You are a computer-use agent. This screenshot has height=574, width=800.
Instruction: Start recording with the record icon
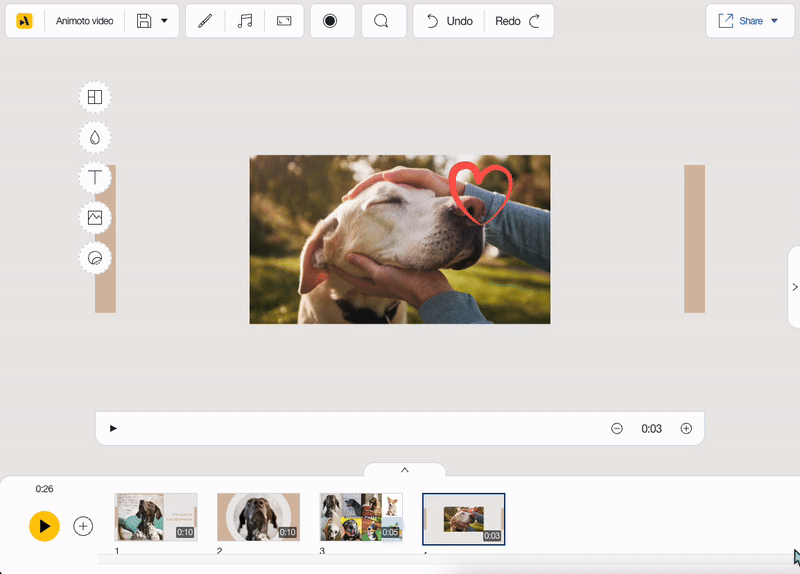pos(330,21)
